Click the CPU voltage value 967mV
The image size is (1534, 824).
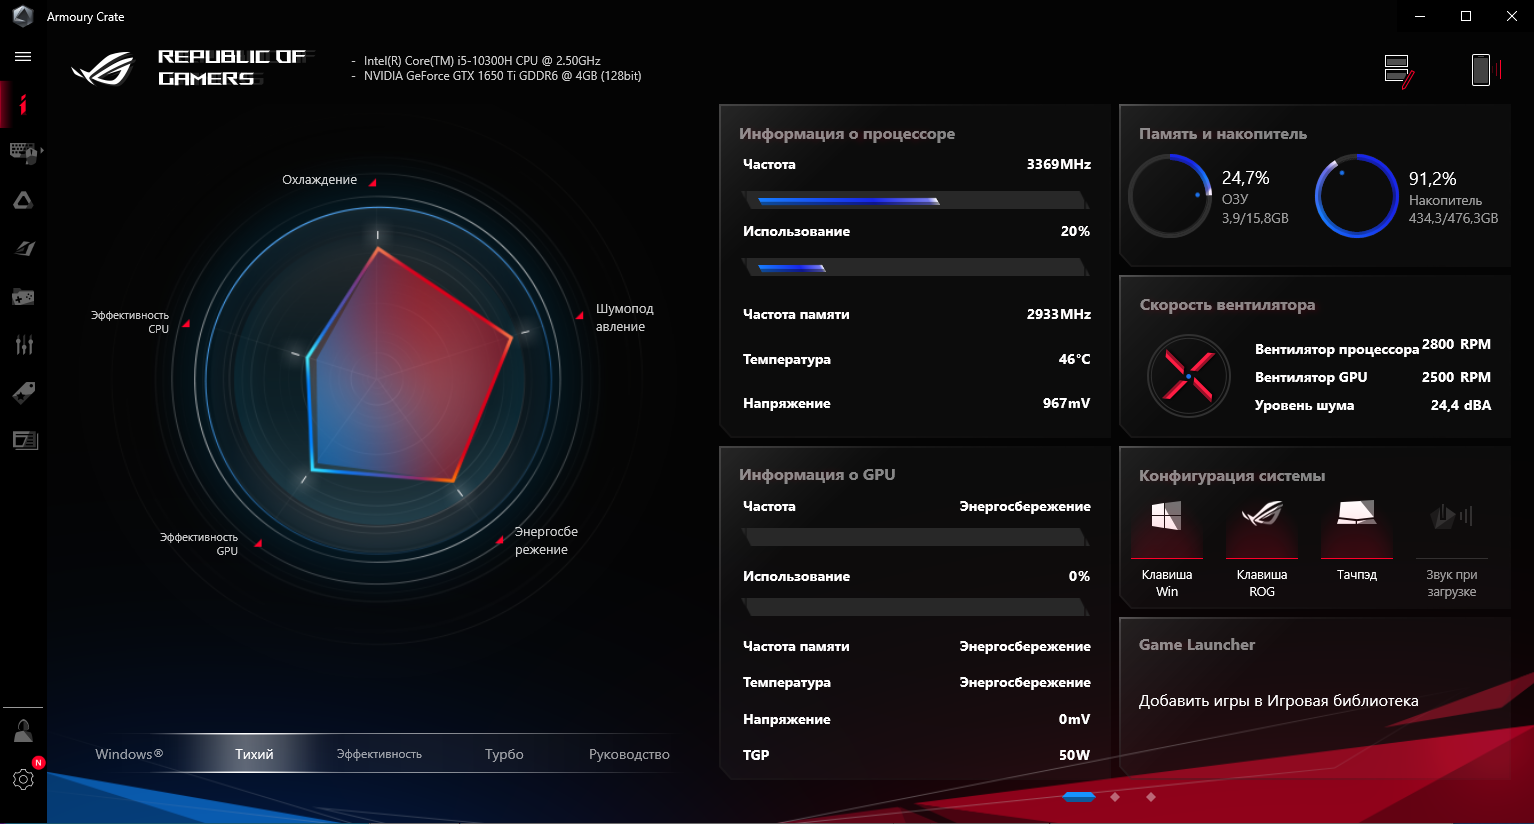click(x=1067, y=403)
